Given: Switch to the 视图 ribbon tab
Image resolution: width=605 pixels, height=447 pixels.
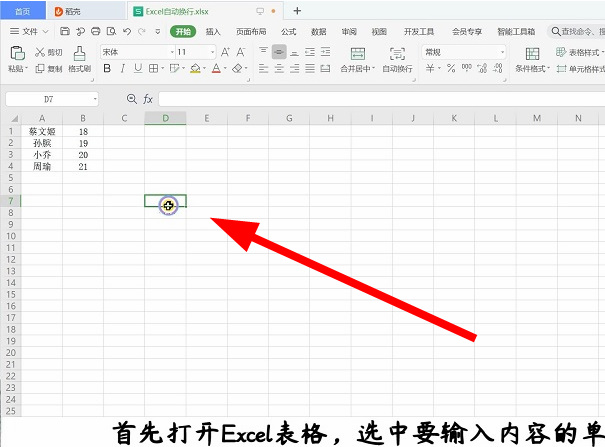Looking at the screenshot, I should tap(379, 32).
